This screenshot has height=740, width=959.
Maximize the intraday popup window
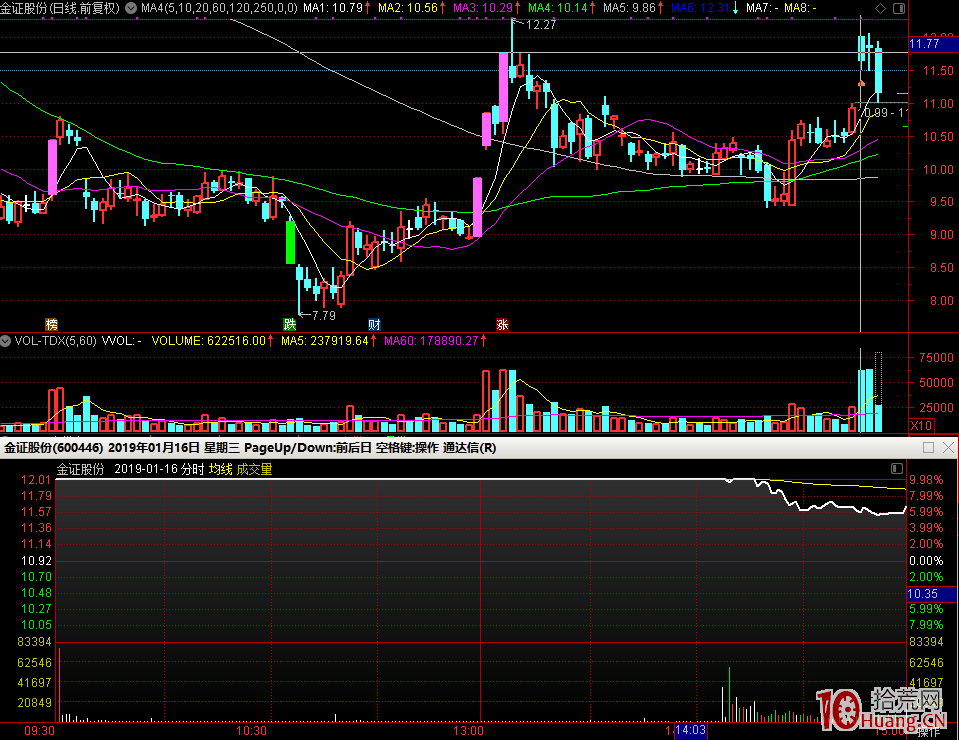tap(928, 448)
